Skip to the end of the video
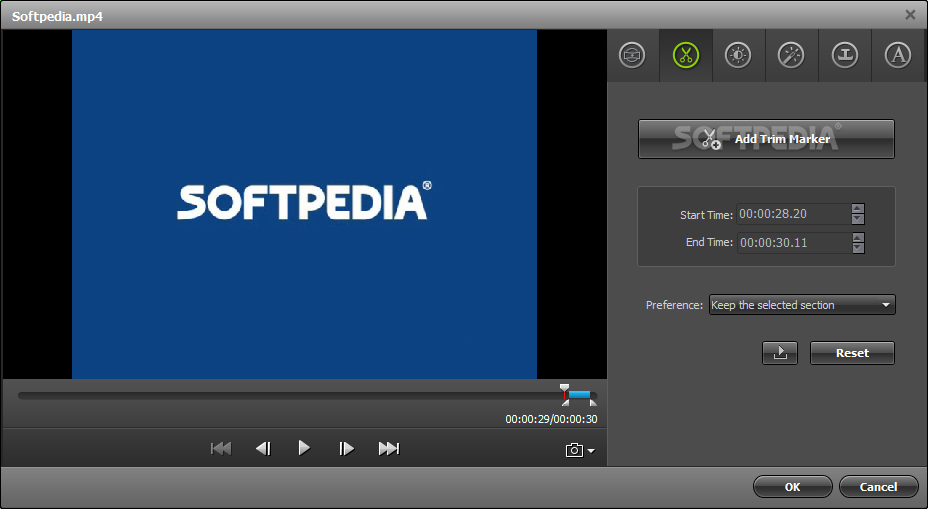 pos(389,449)
